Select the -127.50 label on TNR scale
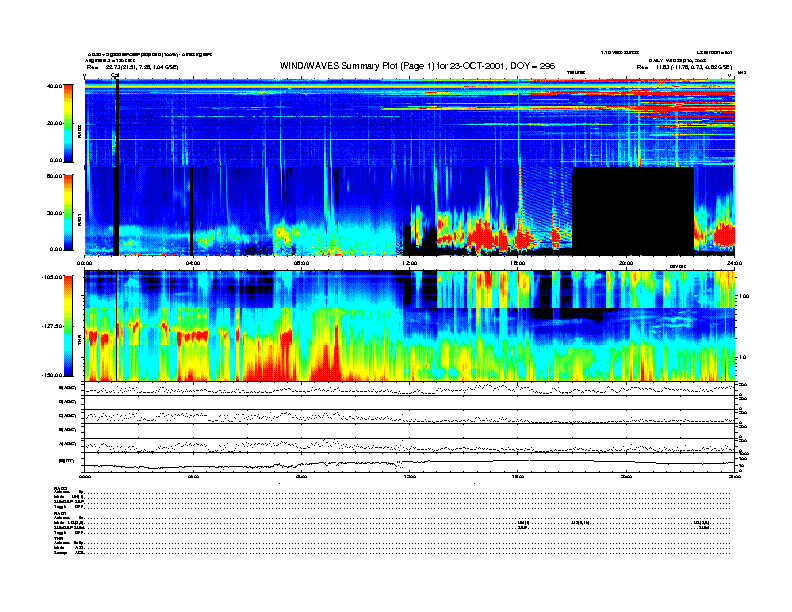The height and width of the screenshot is (612, 792). click(53, 326)
